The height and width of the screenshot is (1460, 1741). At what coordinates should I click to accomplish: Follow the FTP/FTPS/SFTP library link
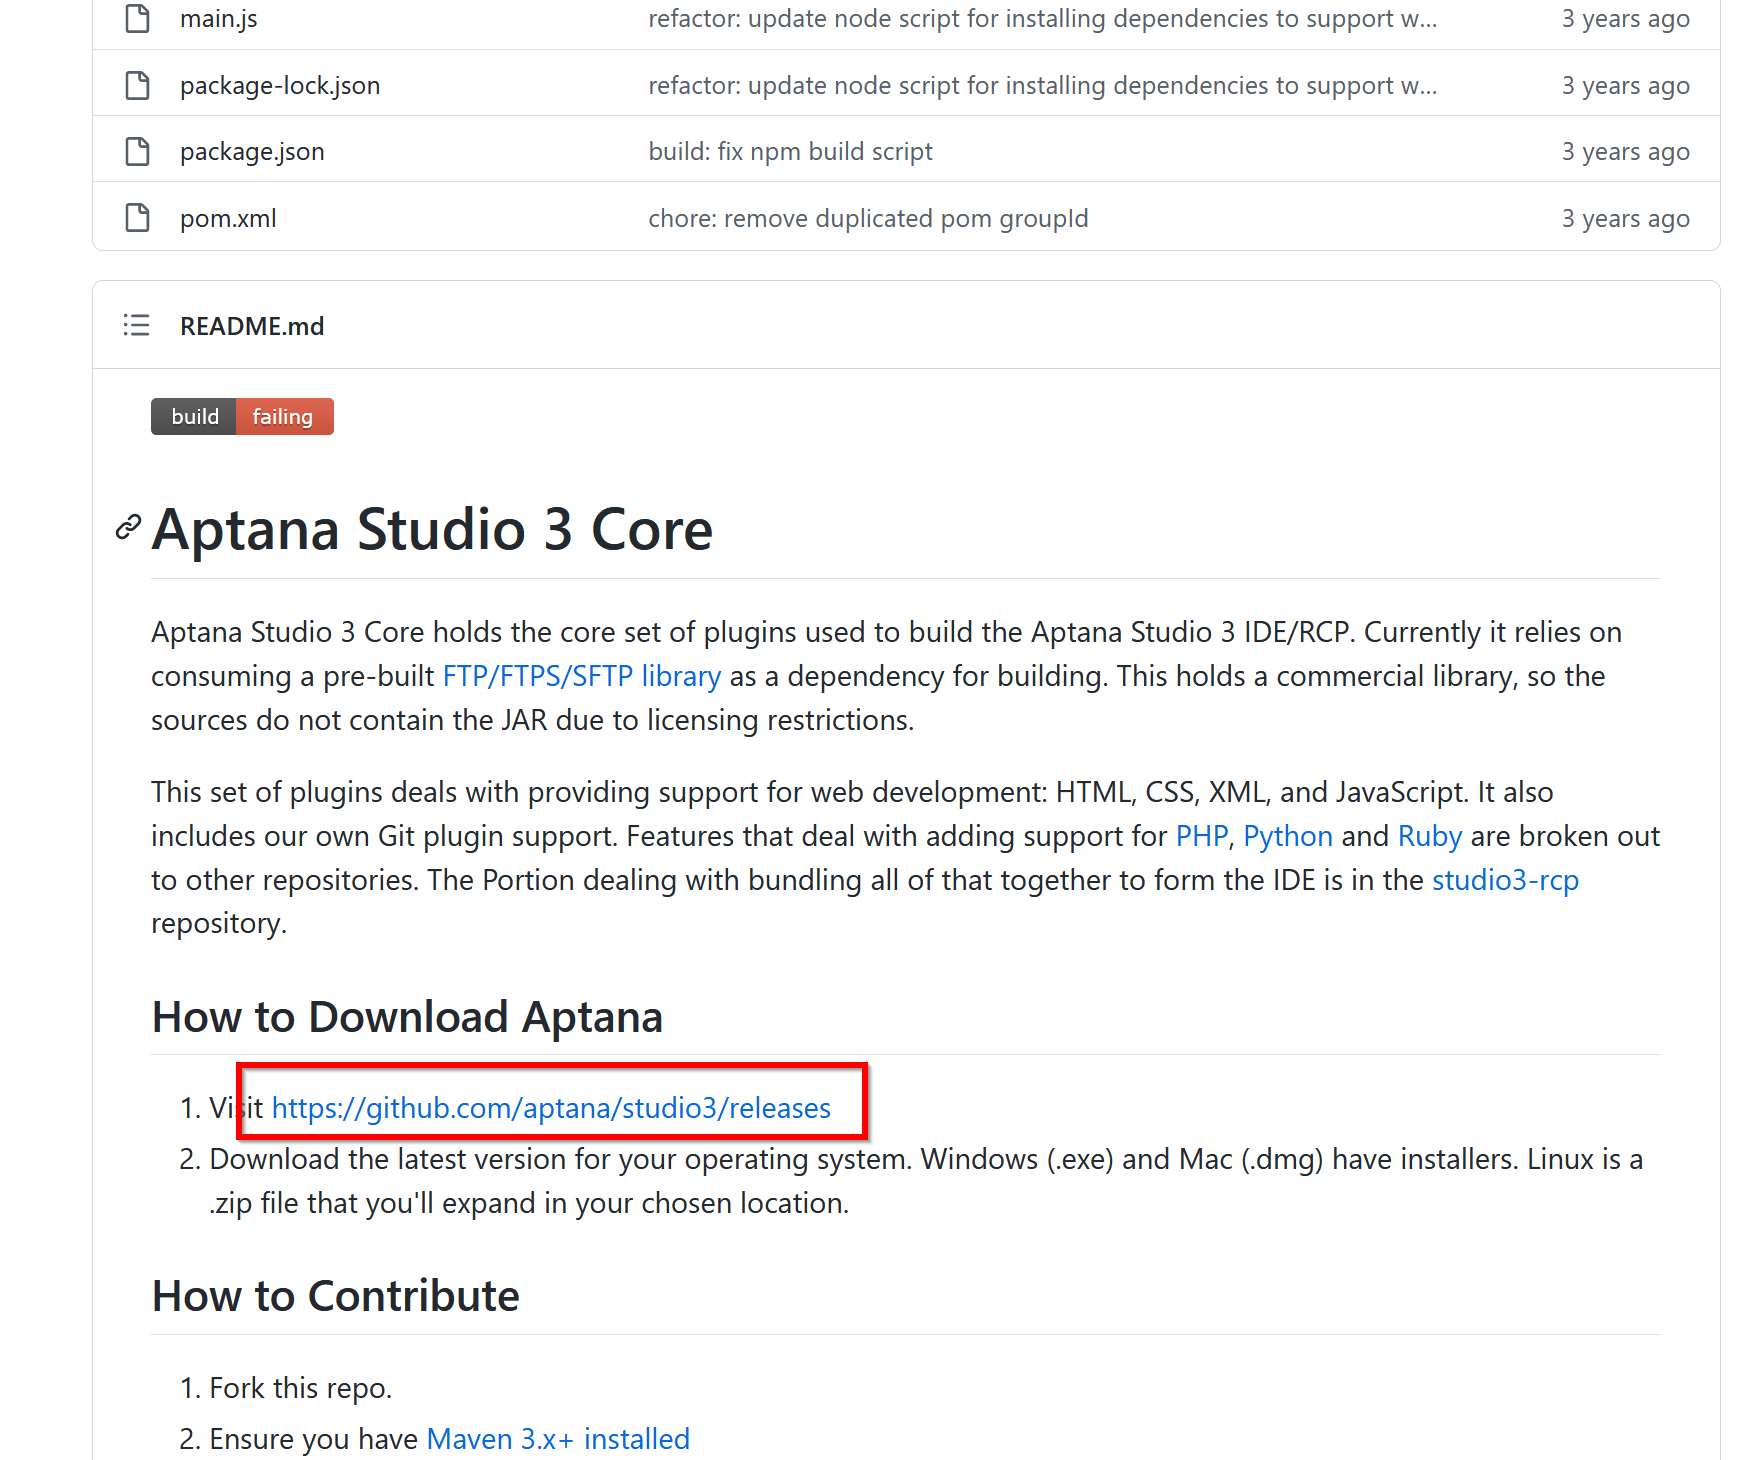coord(582,676)
